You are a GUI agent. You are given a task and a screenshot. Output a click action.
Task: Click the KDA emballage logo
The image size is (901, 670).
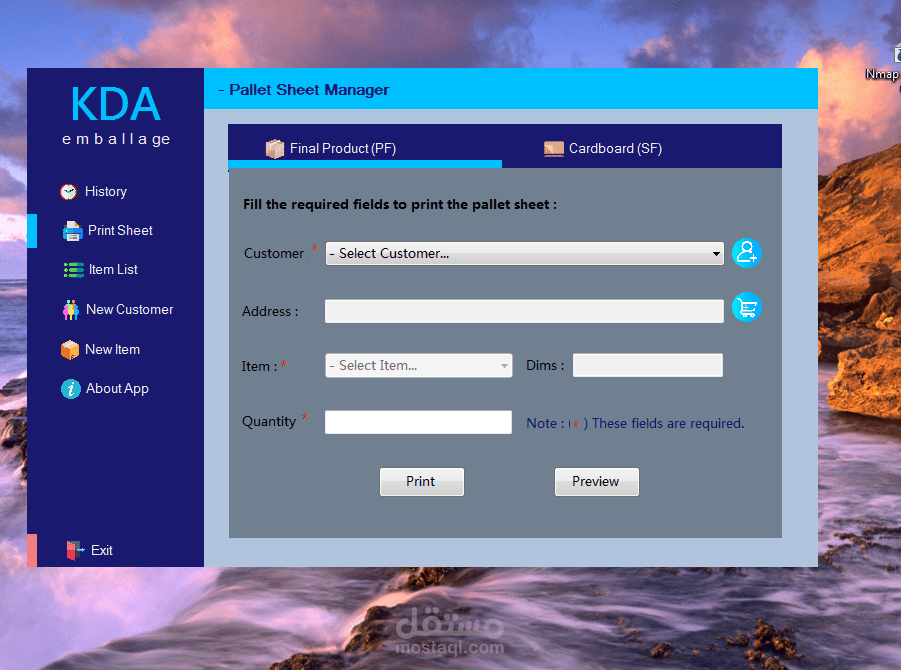tap(115, 115)
